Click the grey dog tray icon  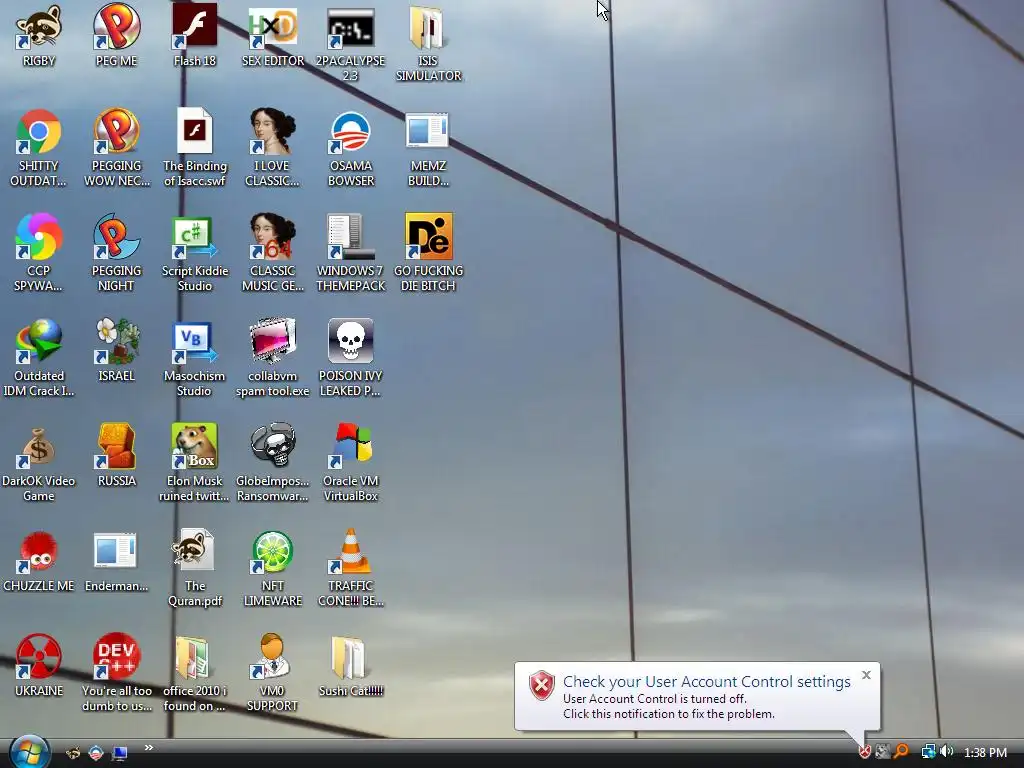pos(882,752)
